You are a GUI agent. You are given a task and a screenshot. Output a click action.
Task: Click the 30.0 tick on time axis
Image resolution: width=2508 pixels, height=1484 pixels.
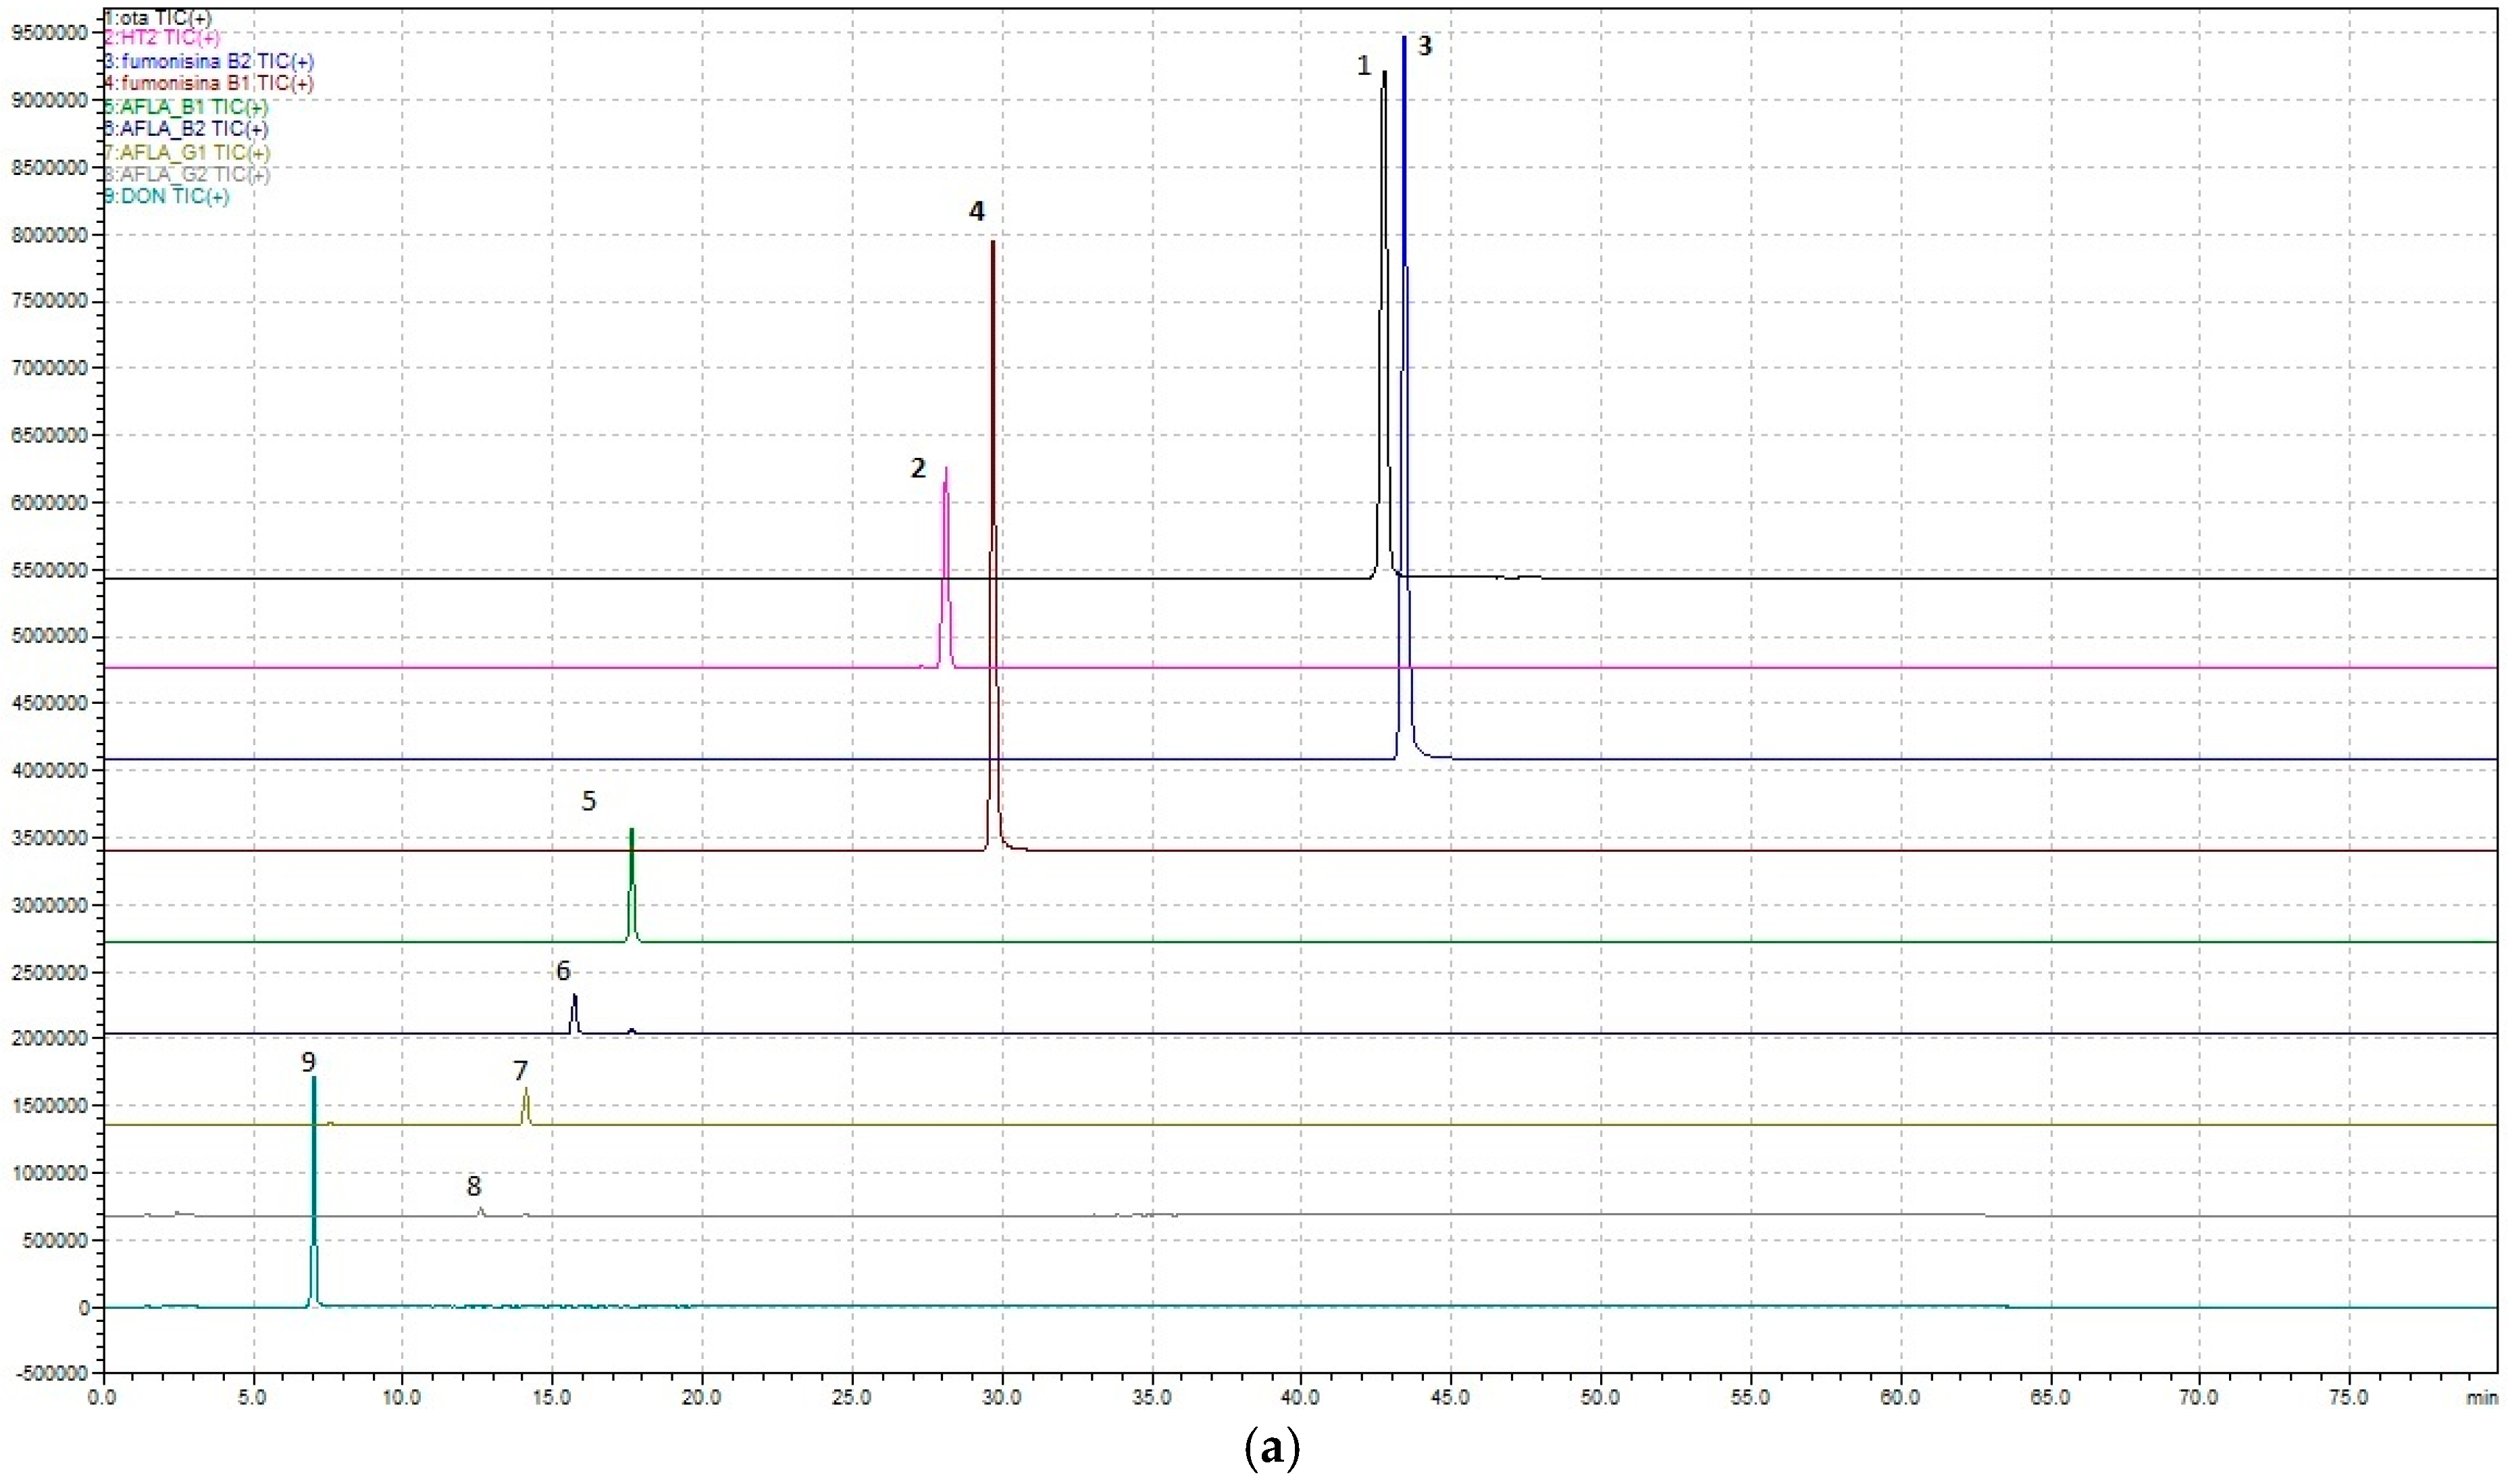coord(1001,1398)
